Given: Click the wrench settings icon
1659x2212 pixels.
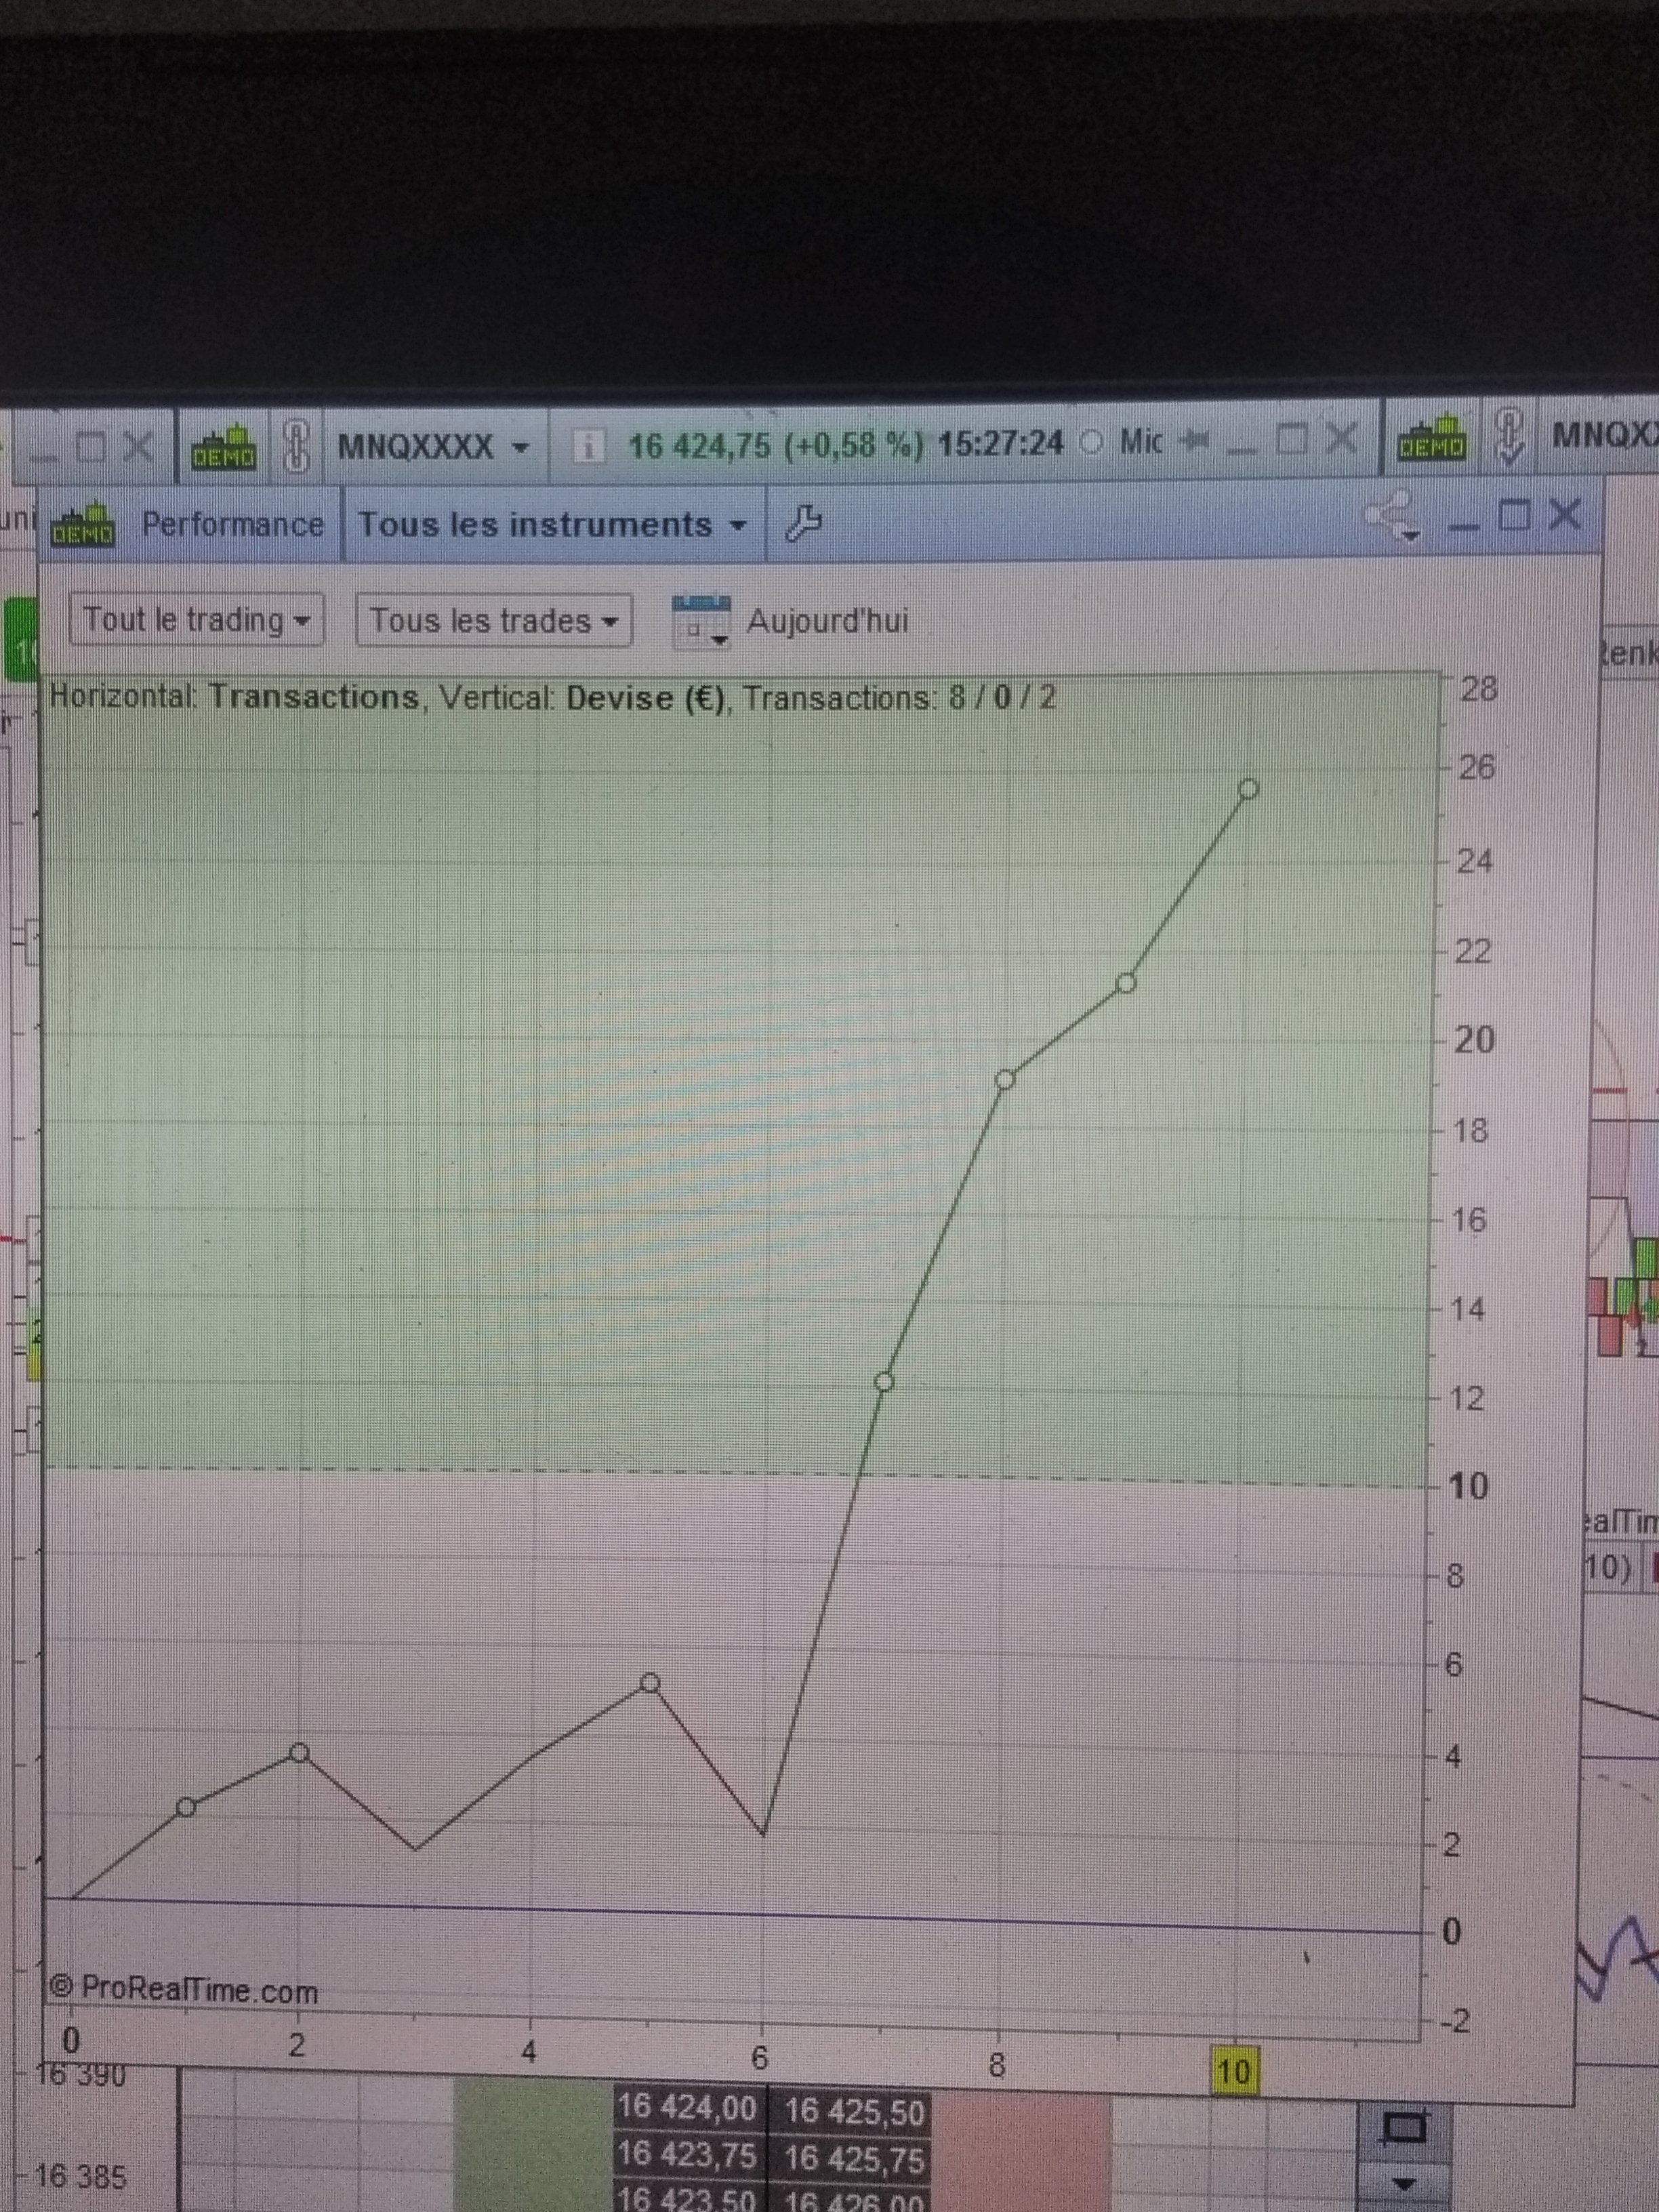Looking at the screenshot, I should 803,523.
